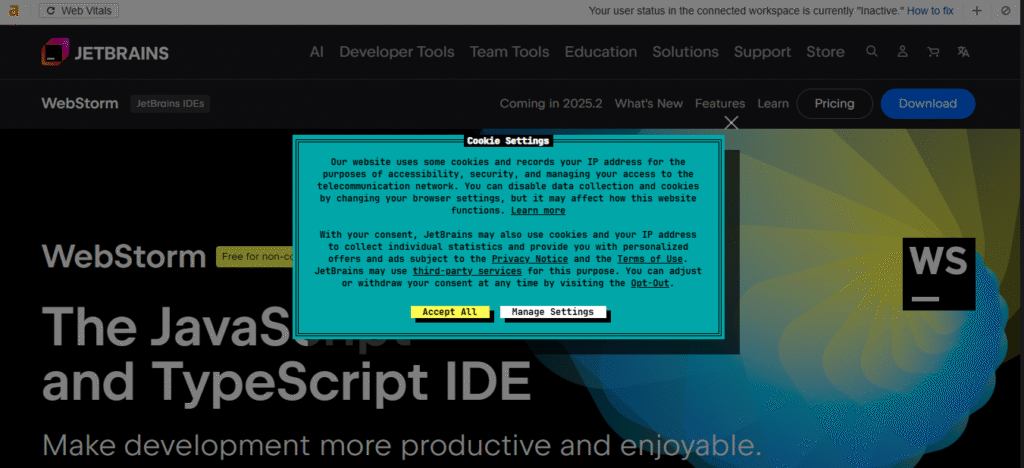
Task: Click the plus icon in top bar
Action: coord(977,10)
